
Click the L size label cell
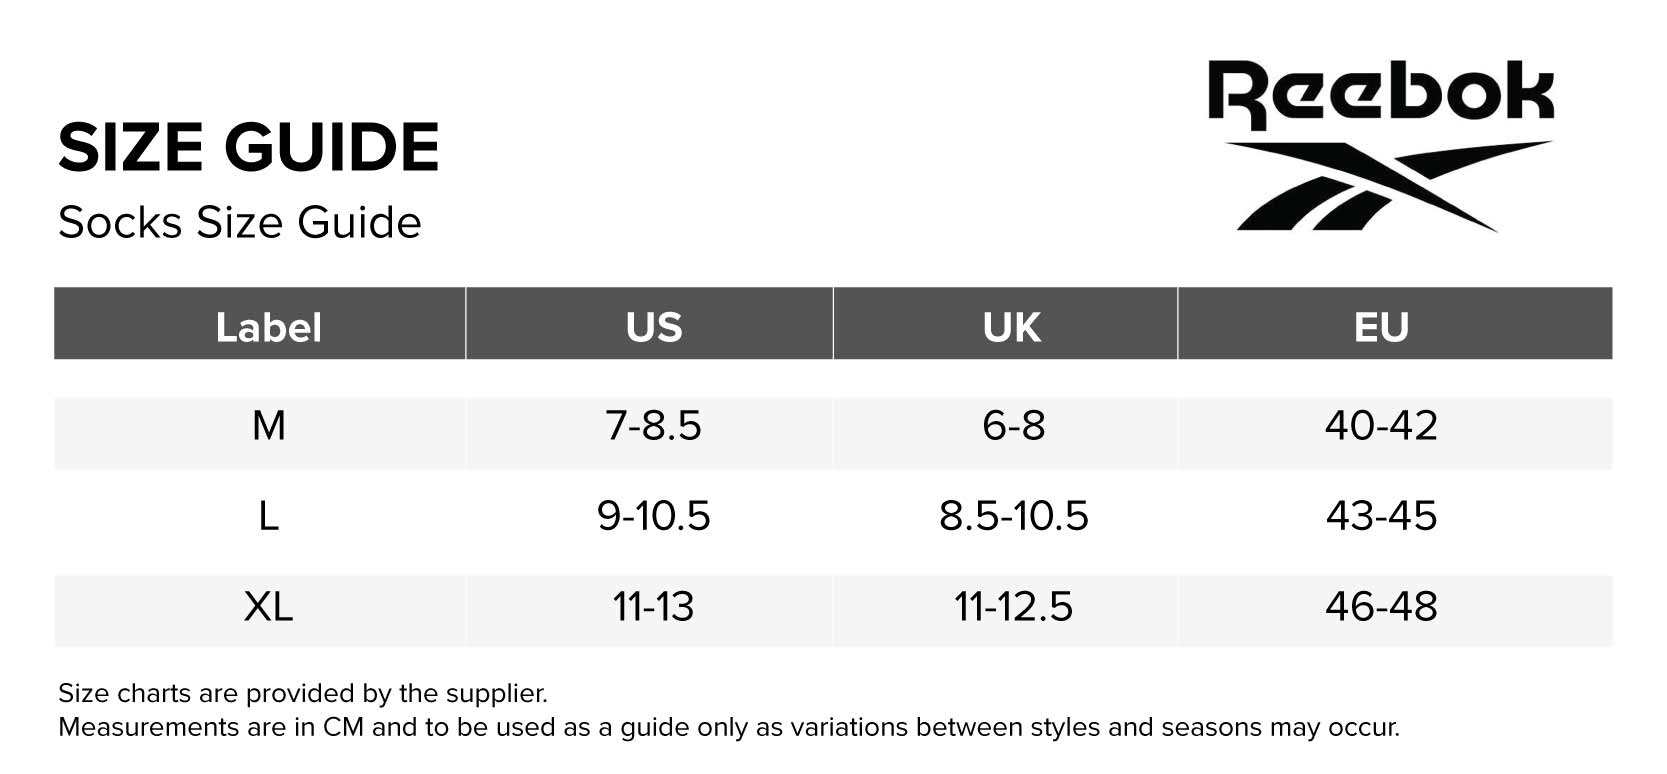point(268,516)
